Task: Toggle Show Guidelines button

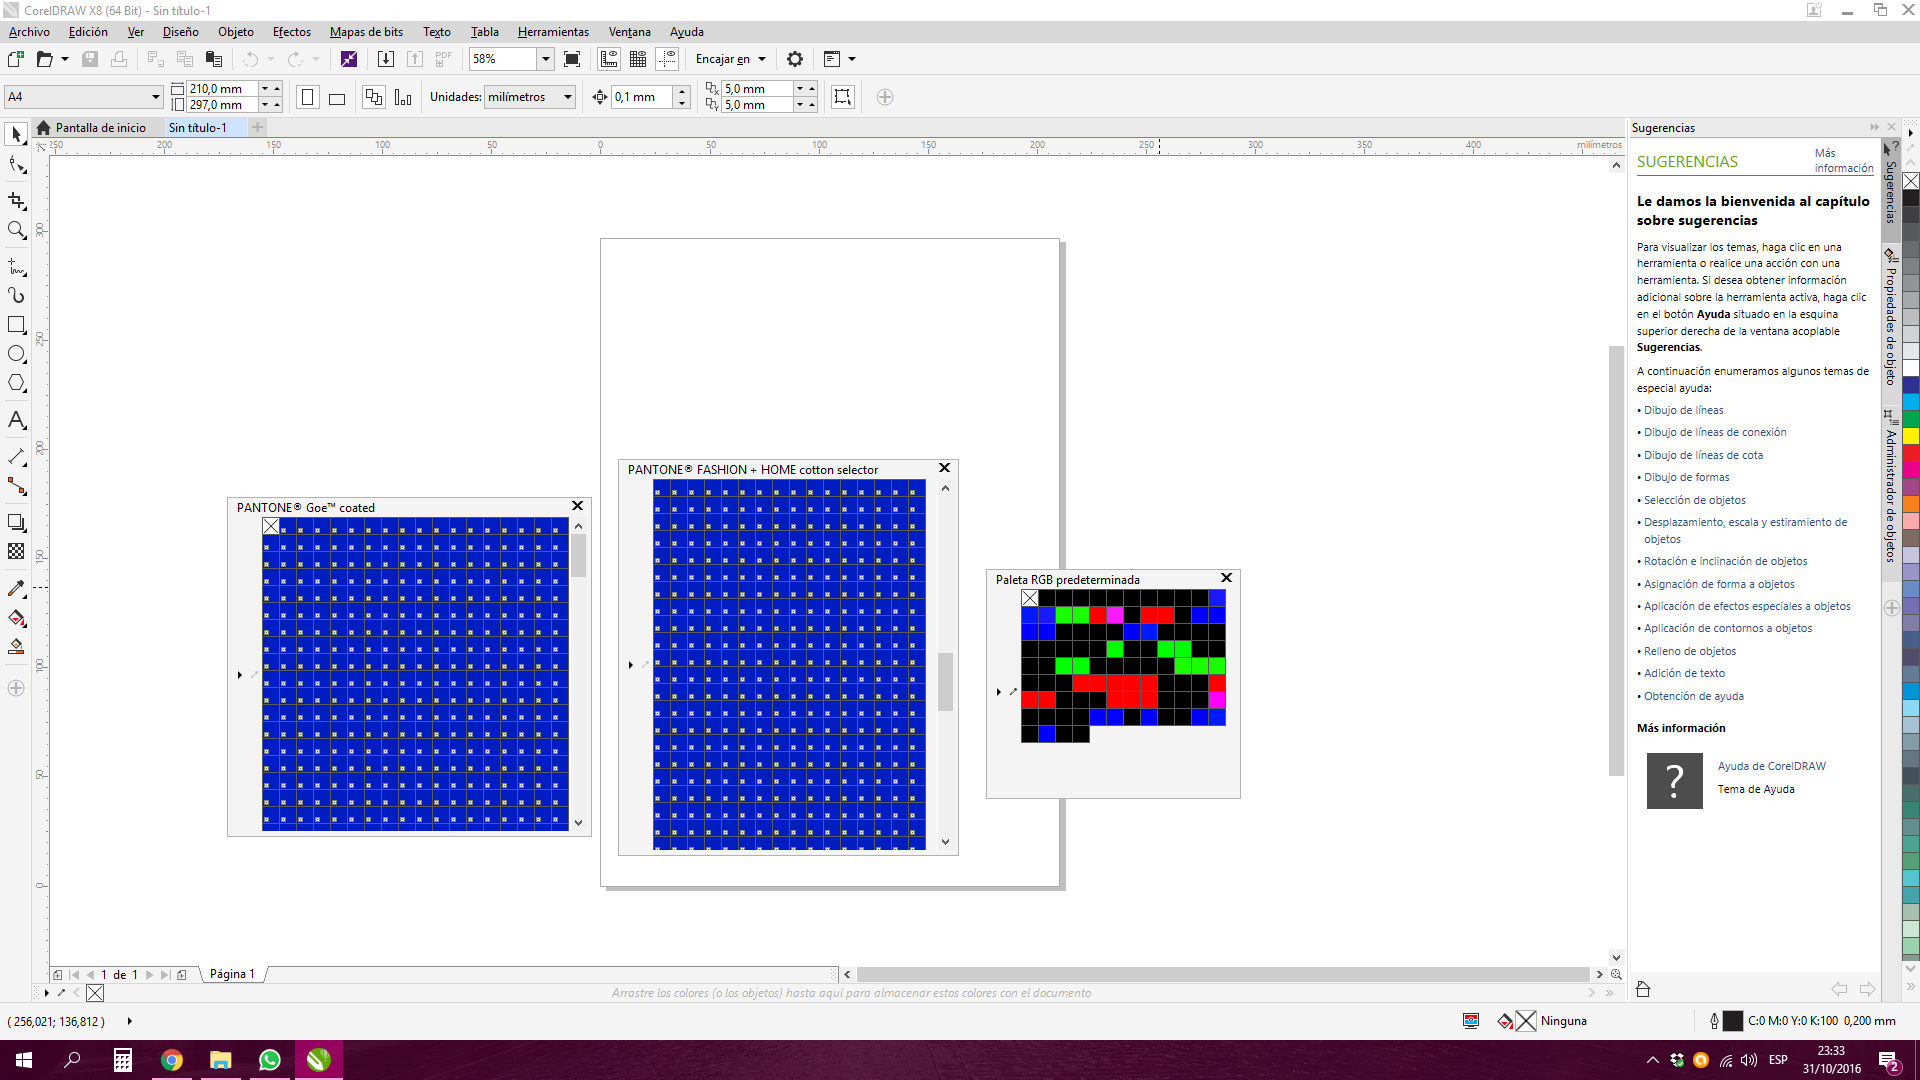Action: tap(667, 59)
